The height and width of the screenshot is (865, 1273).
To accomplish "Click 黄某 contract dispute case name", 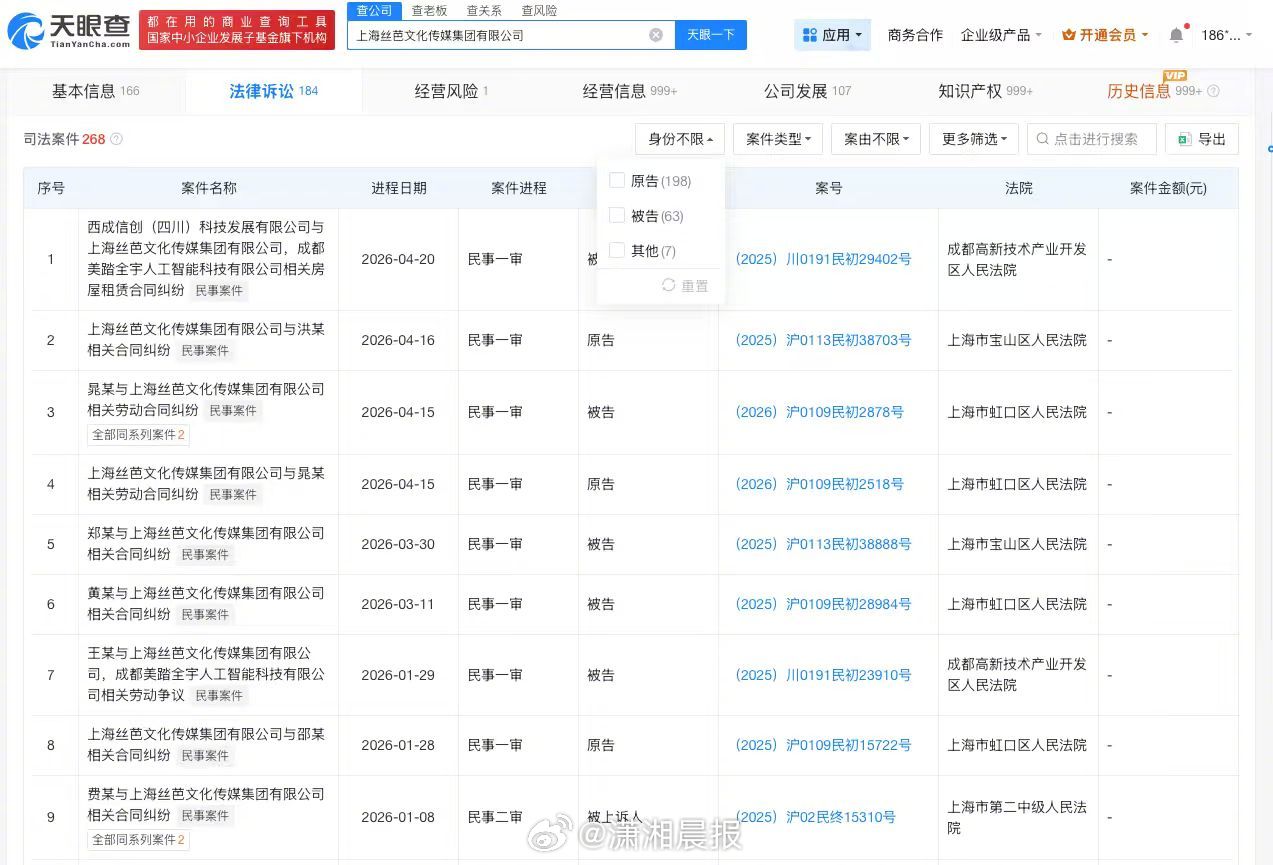I will 206,604.
